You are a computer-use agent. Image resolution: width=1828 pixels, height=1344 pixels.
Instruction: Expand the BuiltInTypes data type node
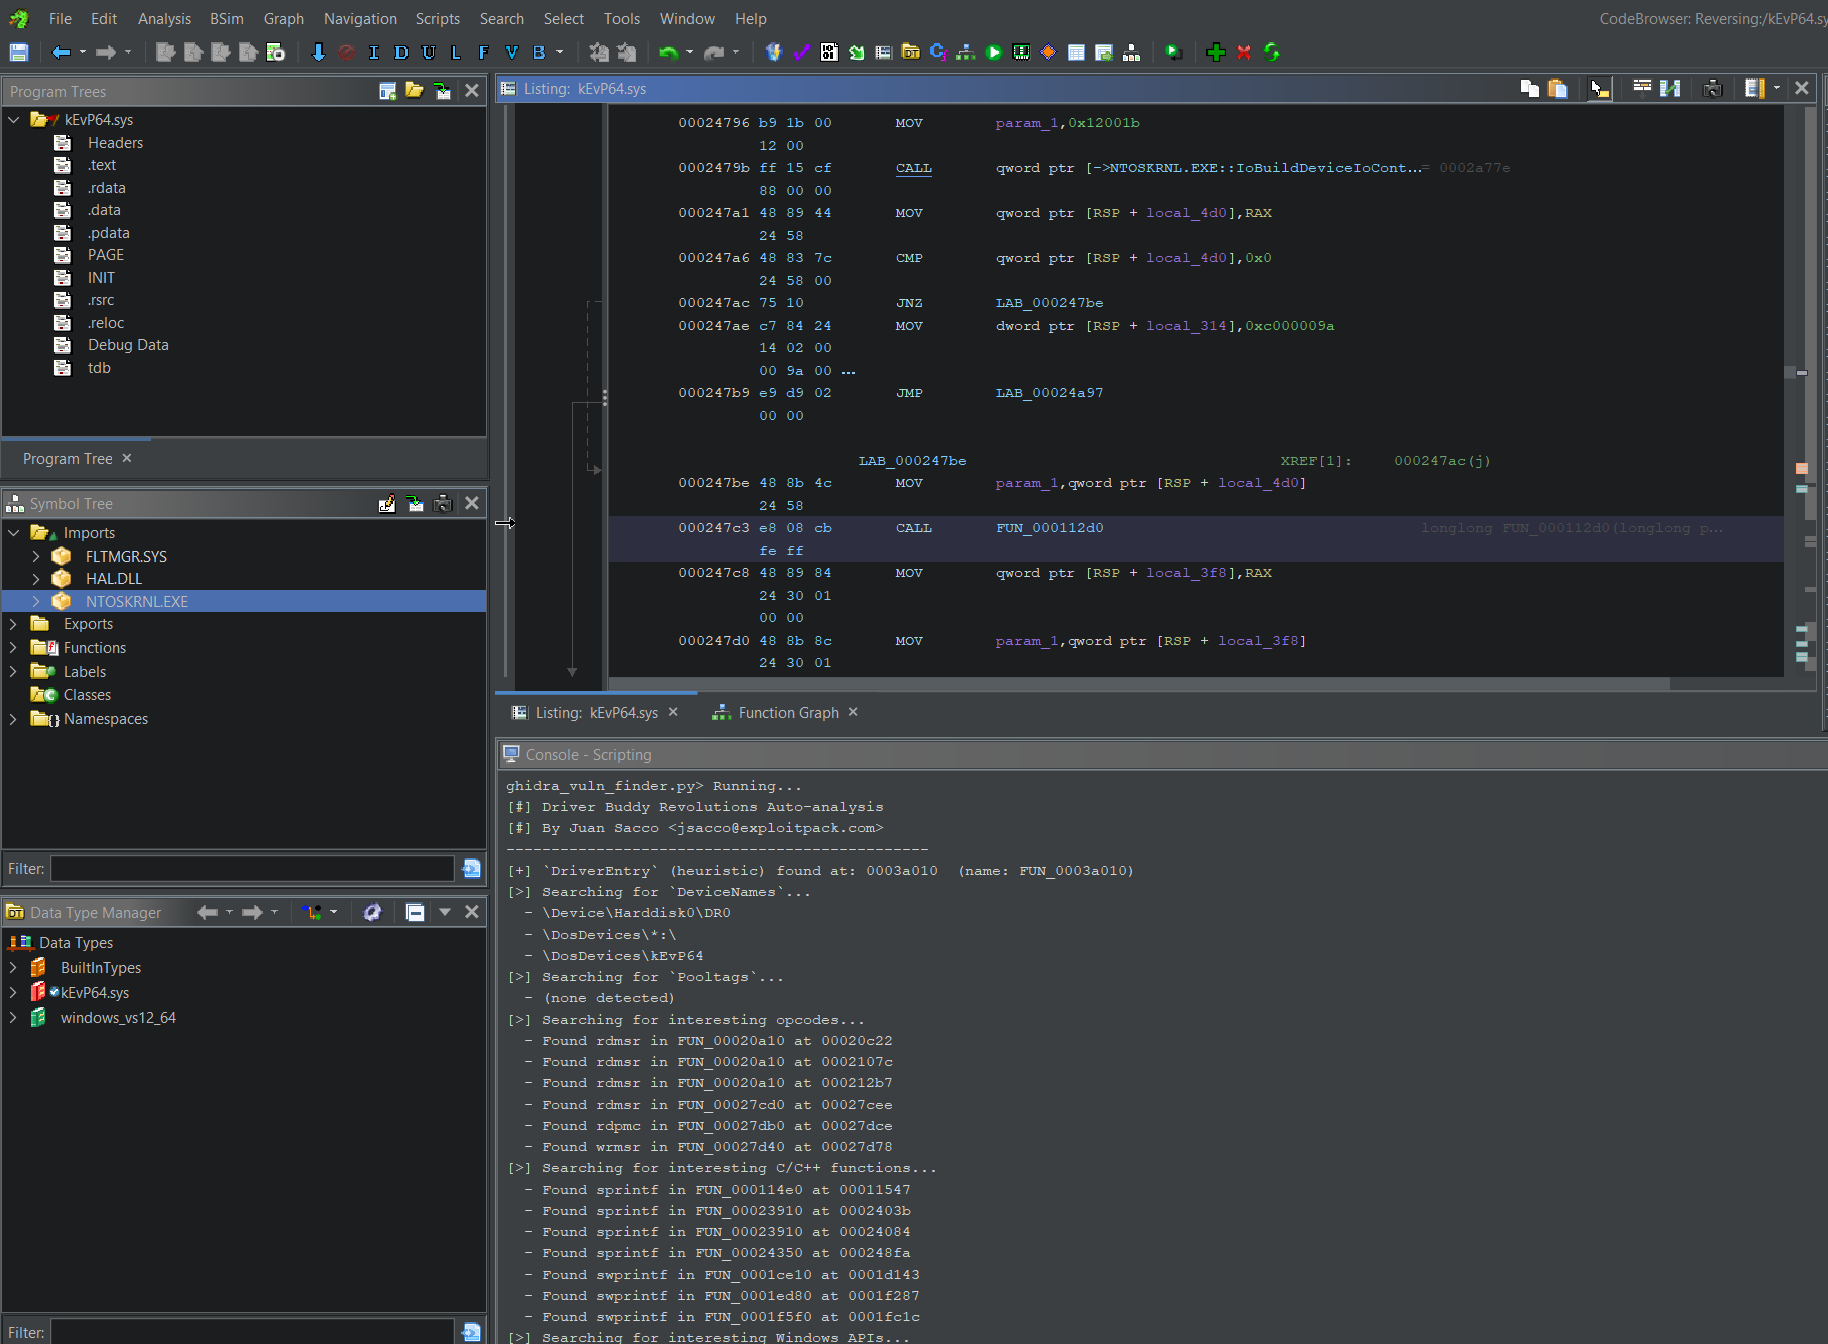(13, 968)
